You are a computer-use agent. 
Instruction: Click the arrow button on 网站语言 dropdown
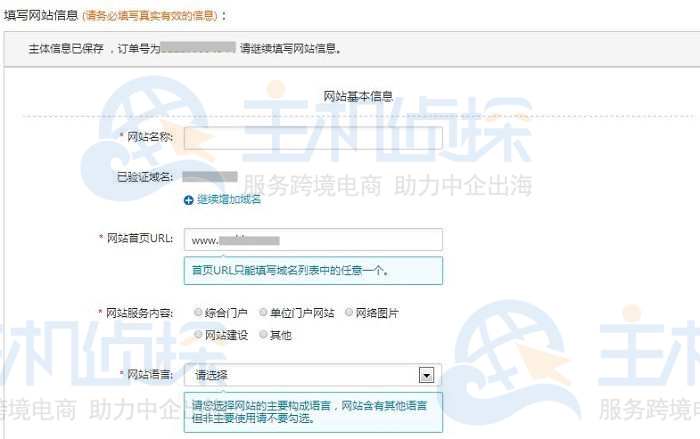[x=427, y=375]
